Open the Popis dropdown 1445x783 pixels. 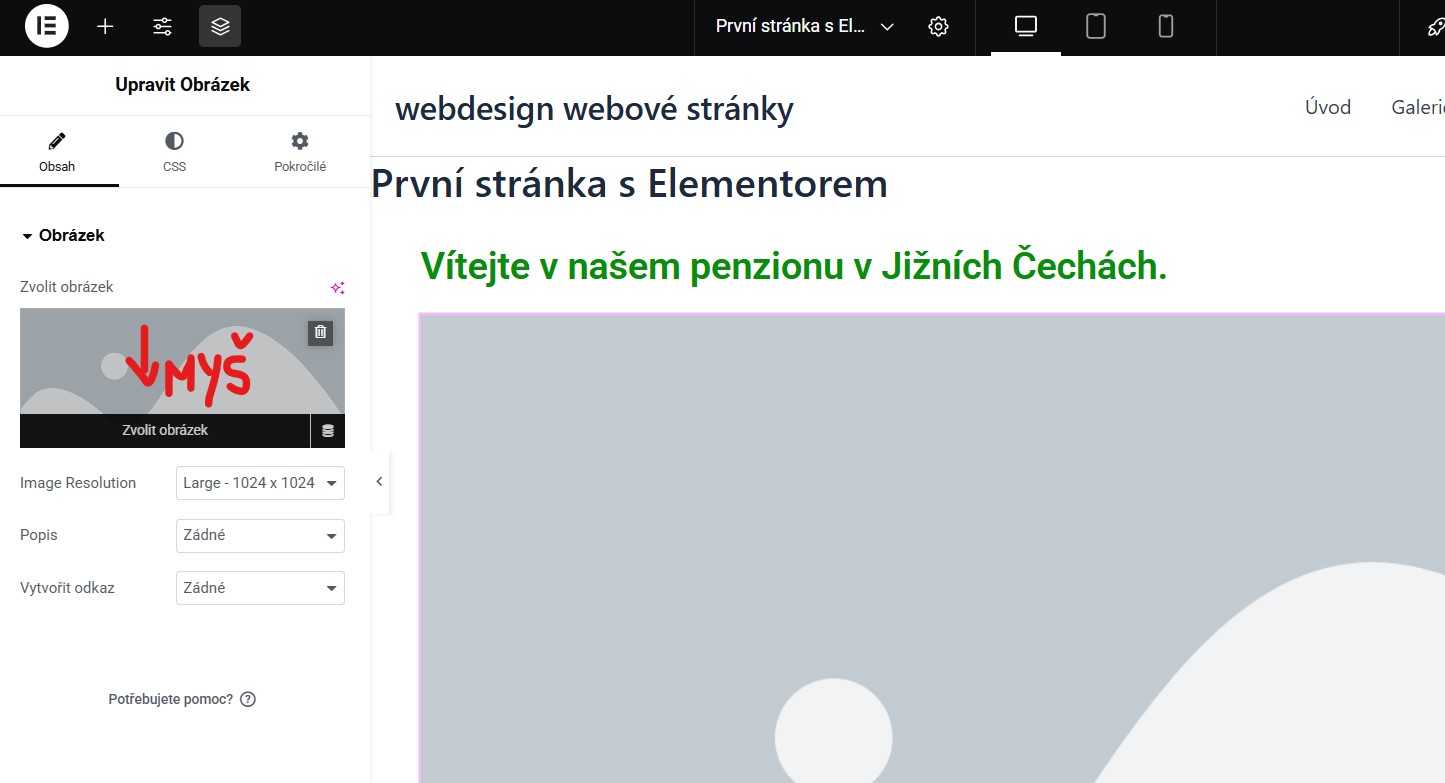click(260, 536)
